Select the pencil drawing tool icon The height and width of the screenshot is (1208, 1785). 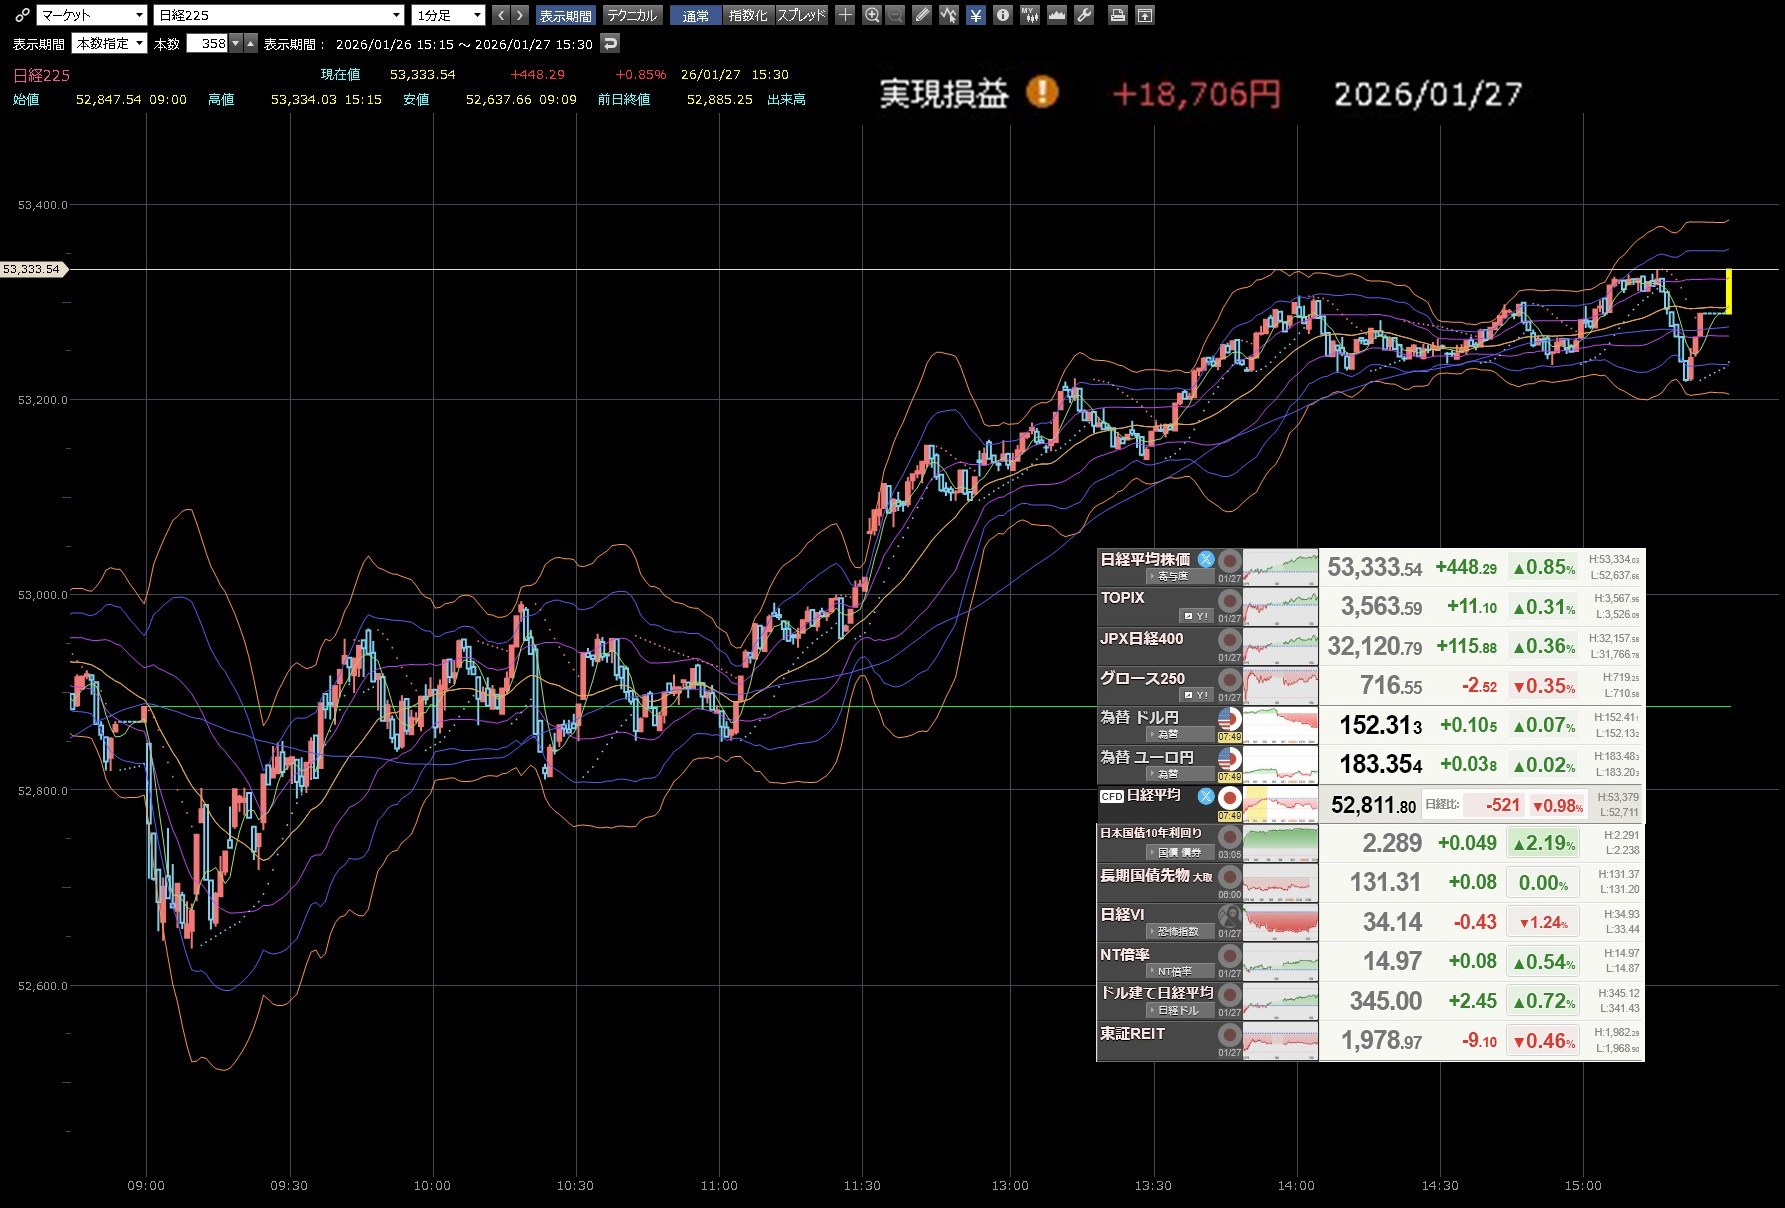922,15
